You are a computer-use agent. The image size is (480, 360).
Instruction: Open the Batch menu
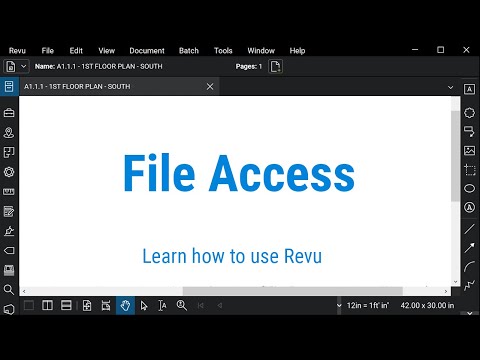189,51
